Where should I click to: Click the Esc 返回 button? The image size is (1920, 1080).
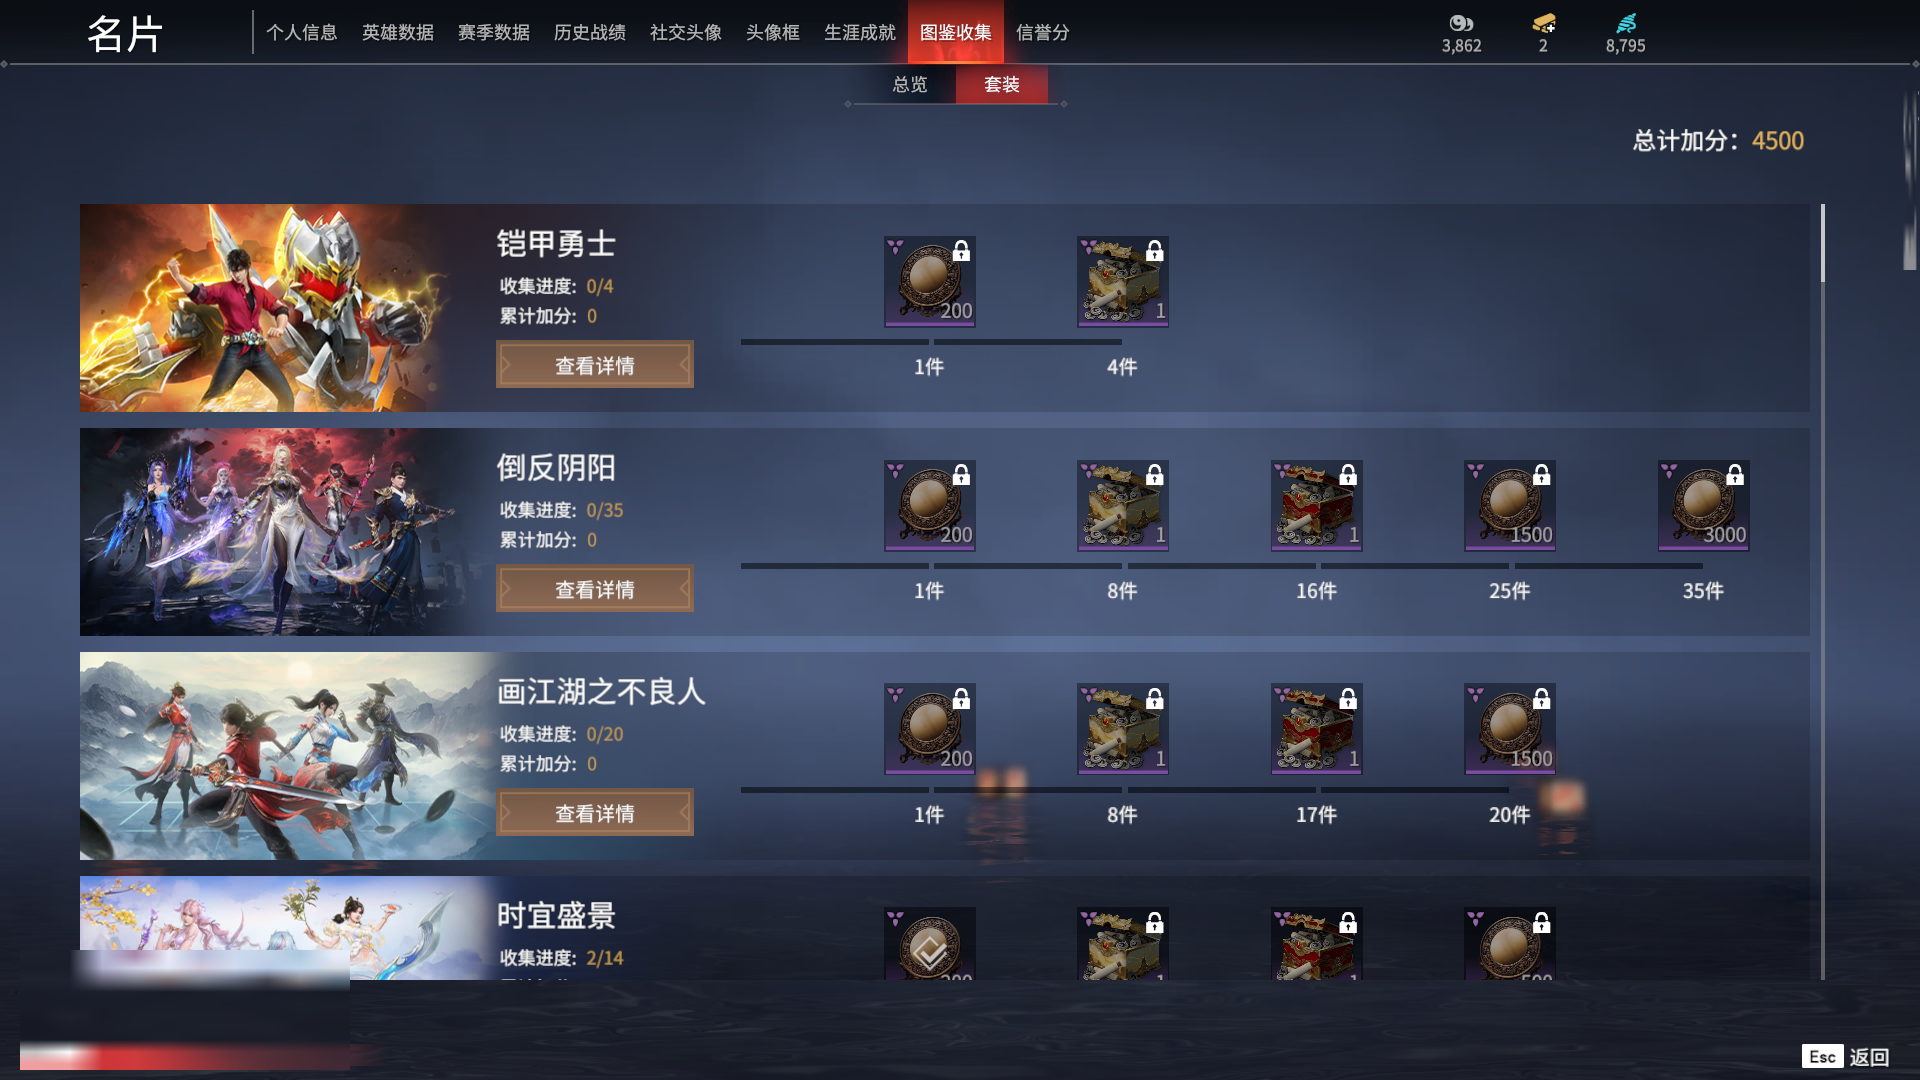[x=1846, y=1057]
